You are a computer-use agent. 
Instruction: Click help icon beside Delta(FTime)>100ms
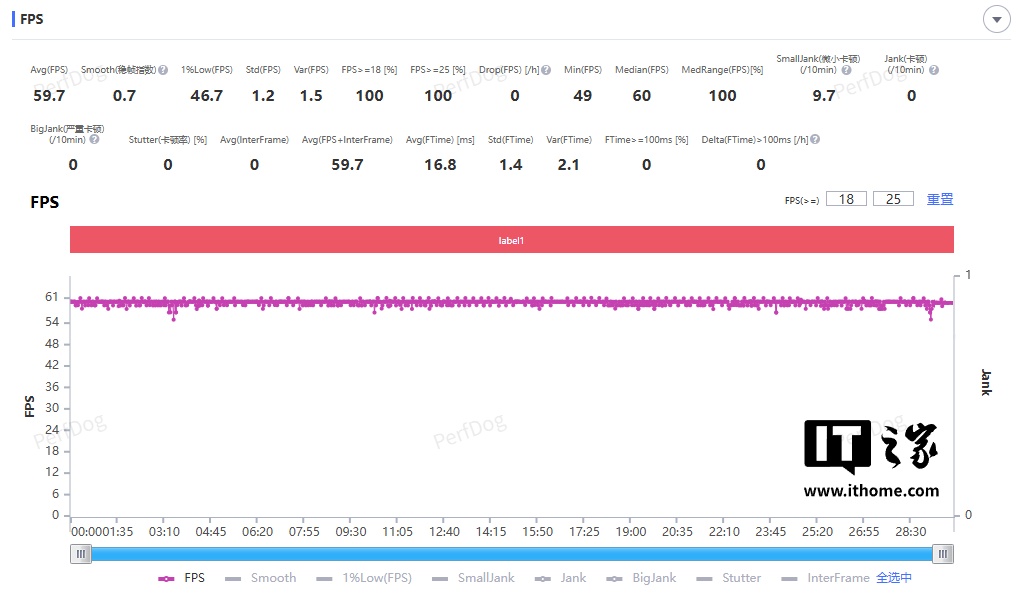[815, 140]
